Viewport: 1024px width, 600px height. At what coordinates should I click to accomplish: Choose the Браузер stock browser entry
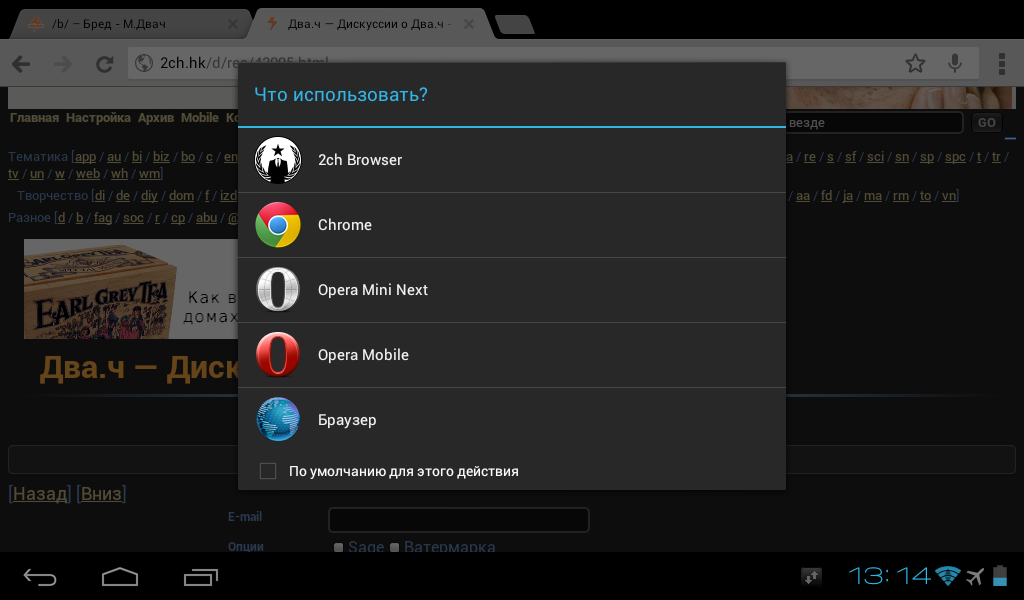coord(511,419)
